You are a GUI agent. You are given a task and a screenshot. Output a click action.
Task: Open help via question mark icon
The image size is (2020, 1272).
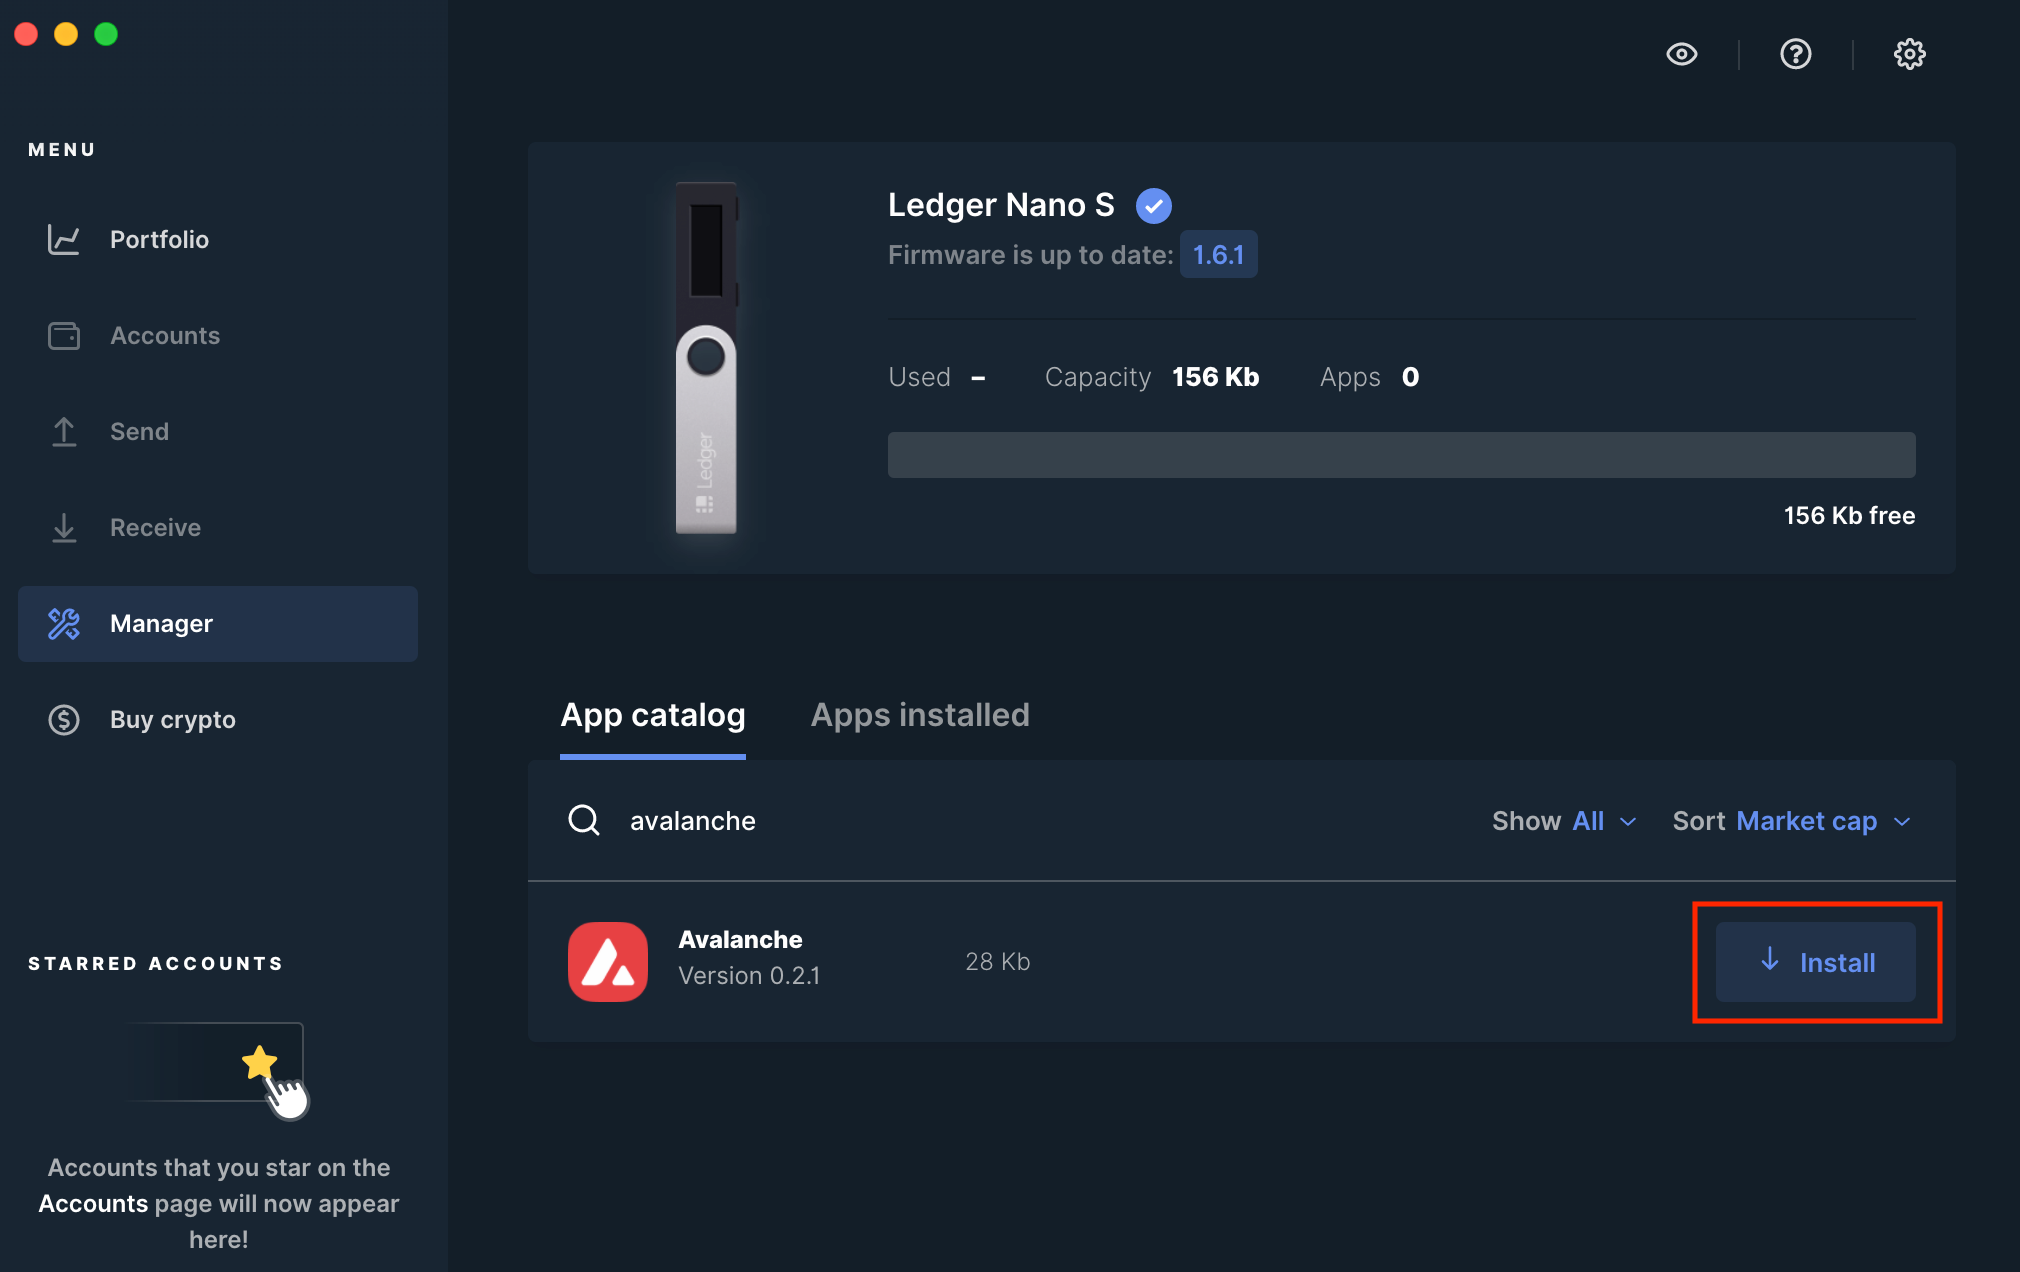point(1795,54)
